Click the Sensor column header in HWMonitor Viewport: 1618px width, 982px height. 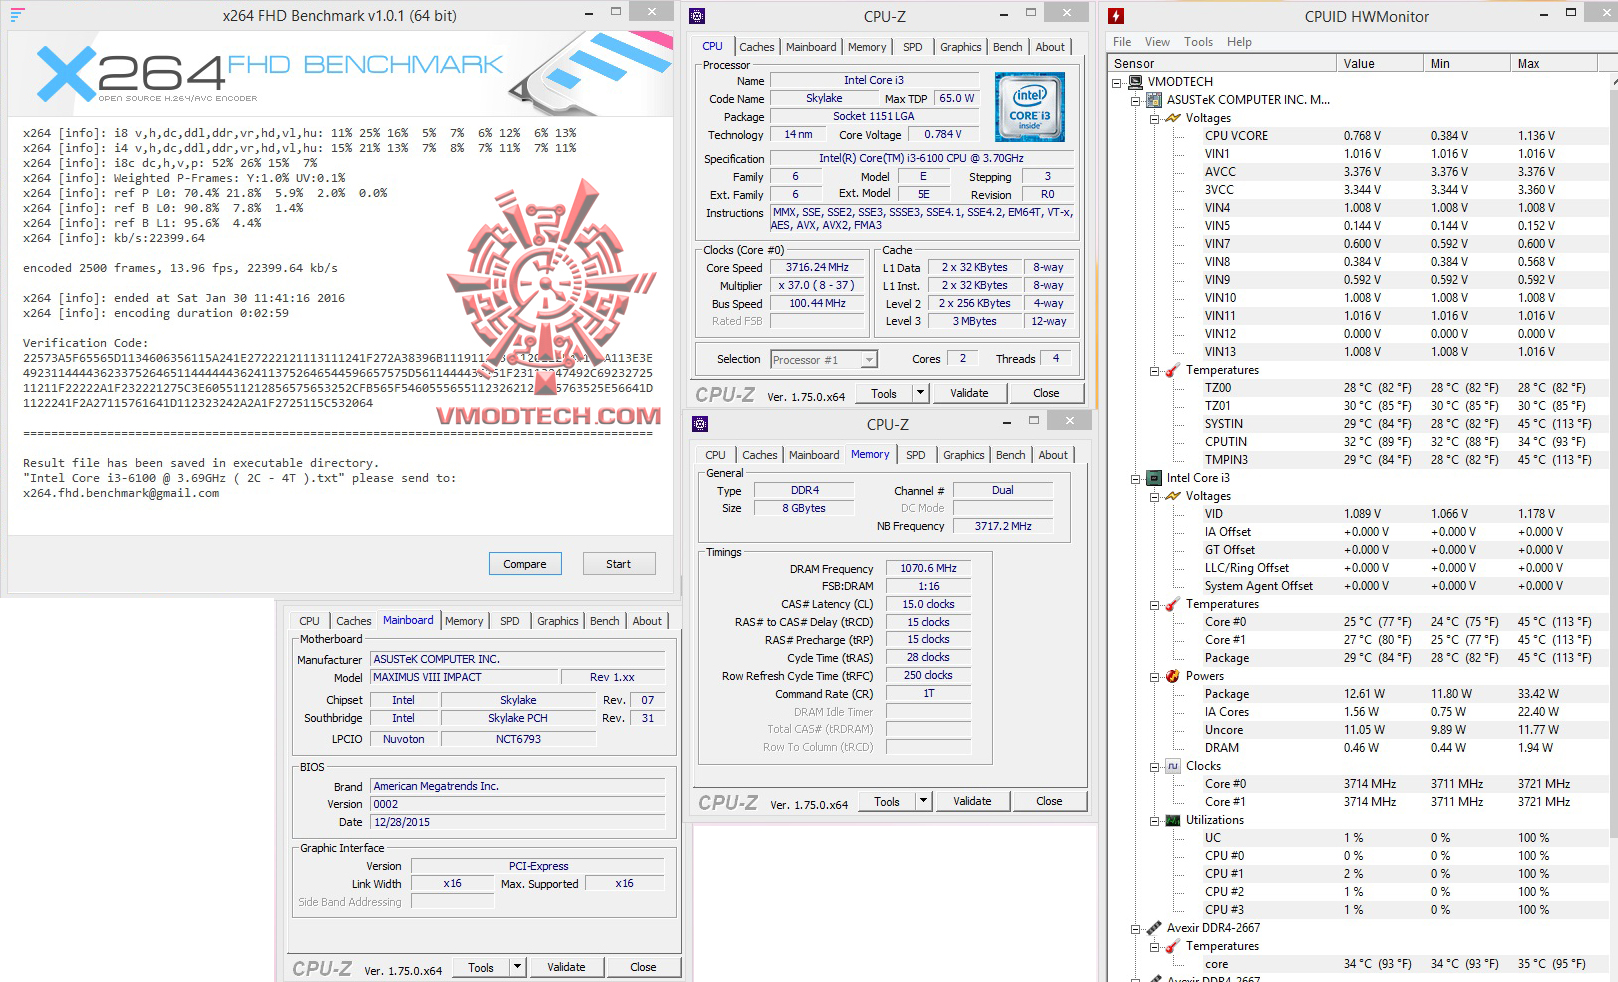[x=1223, y=63]
